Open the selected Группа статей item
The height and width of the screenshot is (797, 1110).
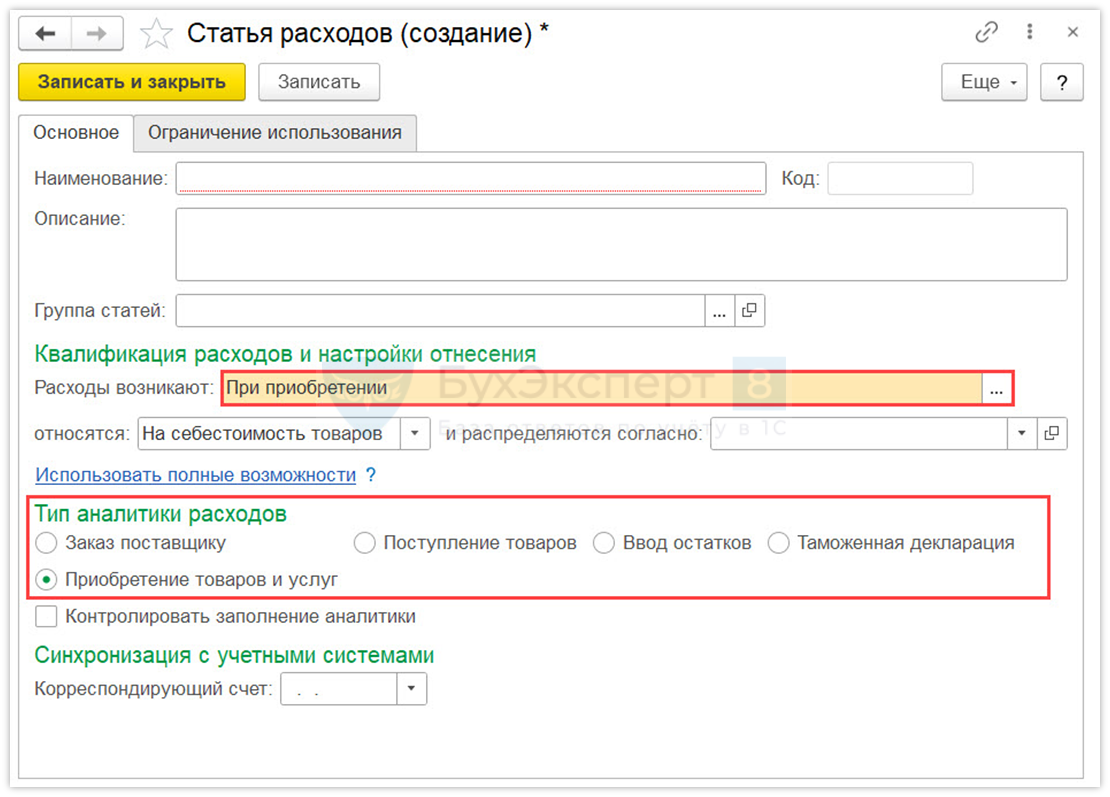point(749,311)
